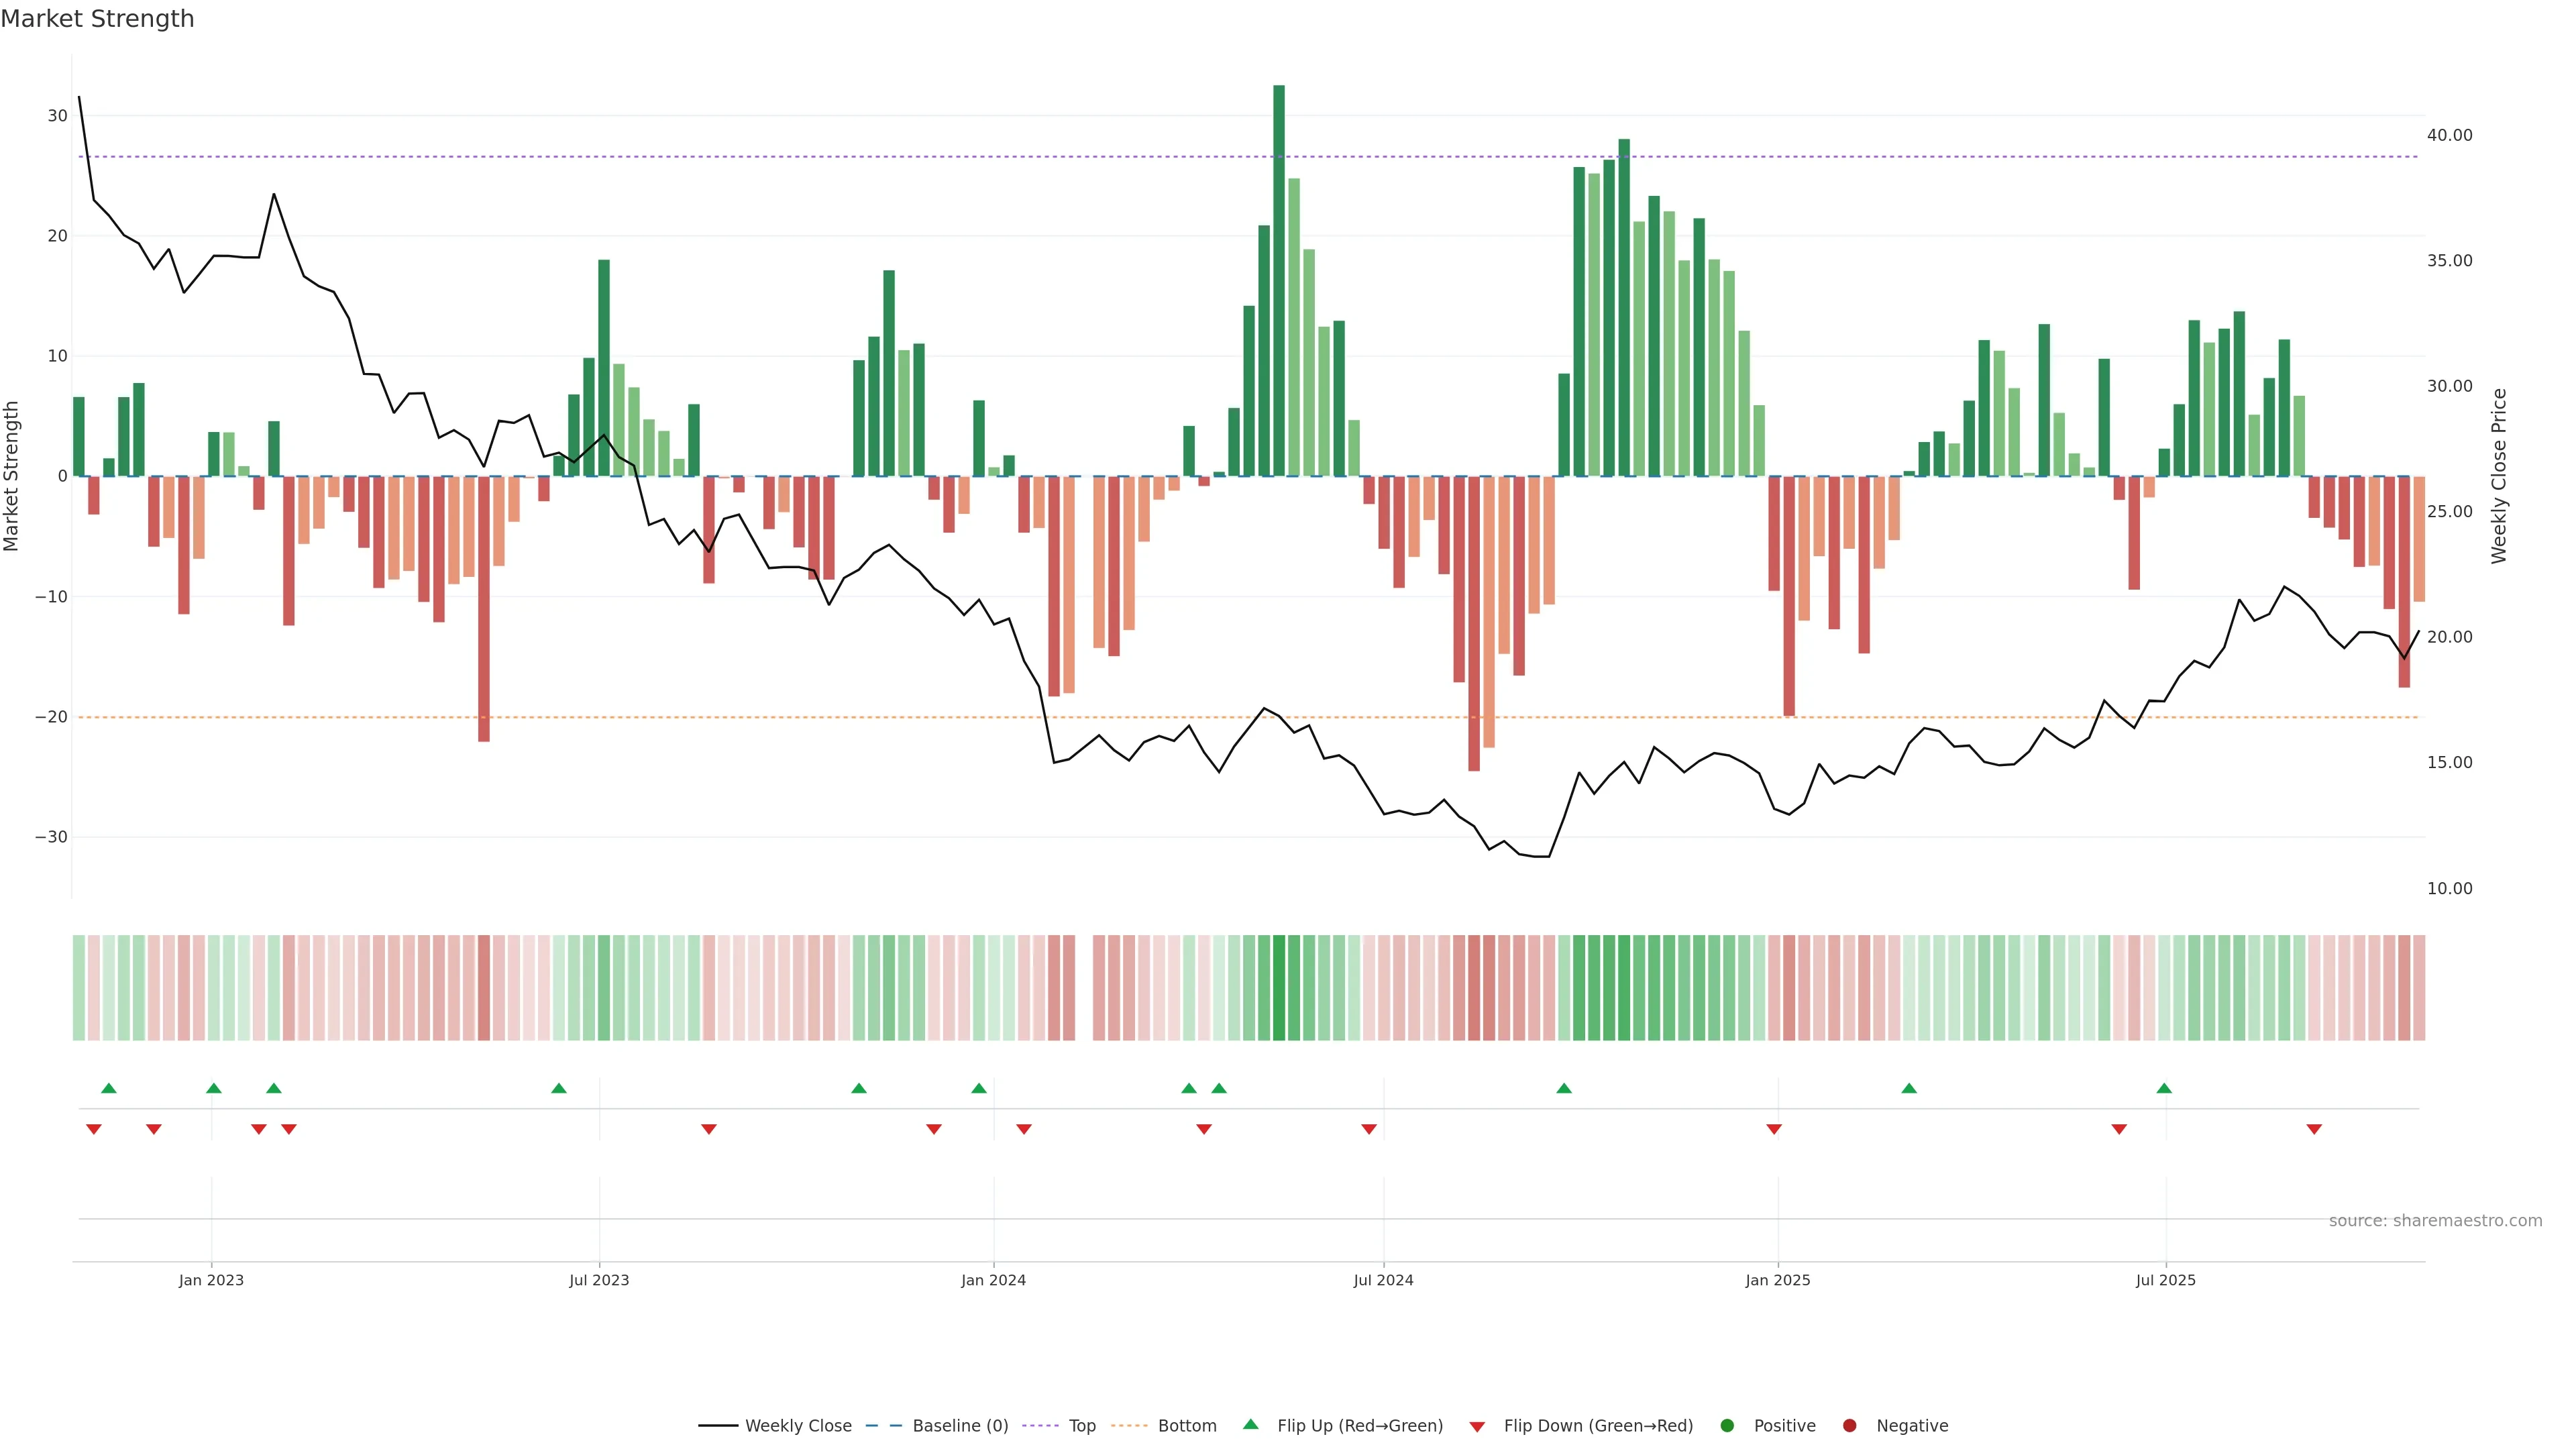Click the 40.00 right-axis price tick
Screen dimensions: 2576x1449
[x=2449, y=135]
